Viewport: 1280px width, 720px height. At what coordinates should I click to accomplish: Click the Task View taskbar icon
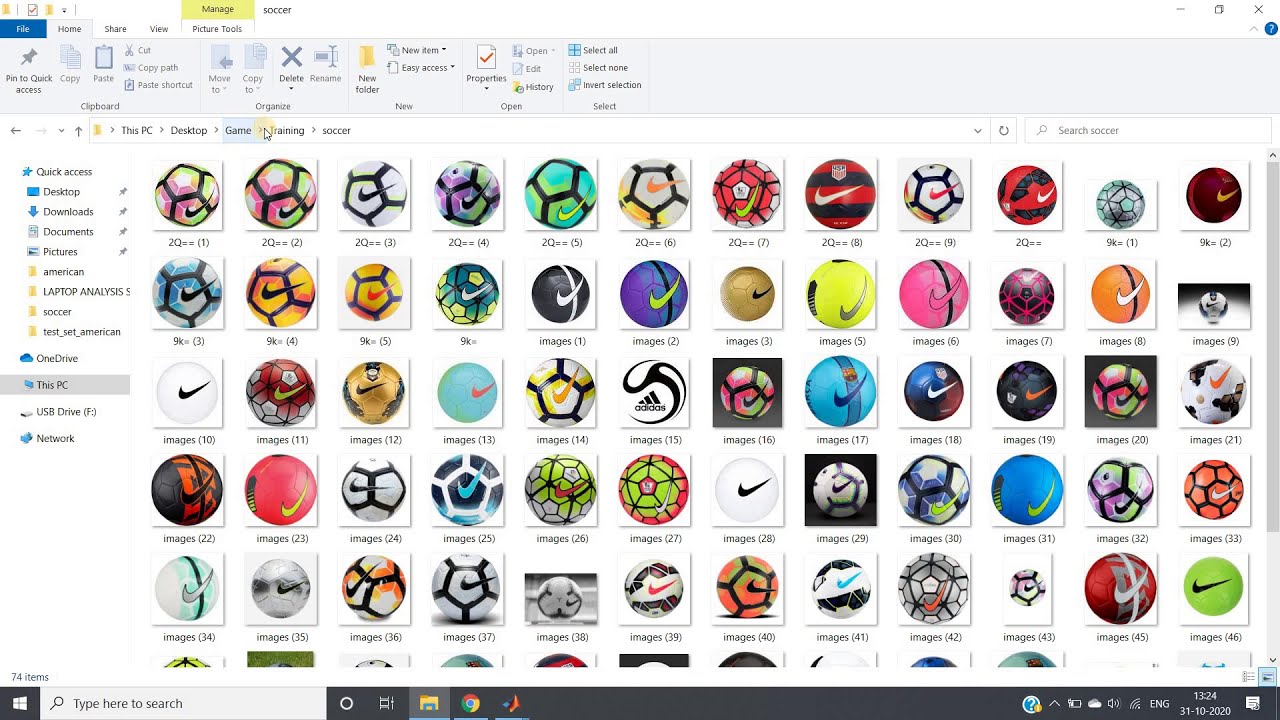click(387, 703)
